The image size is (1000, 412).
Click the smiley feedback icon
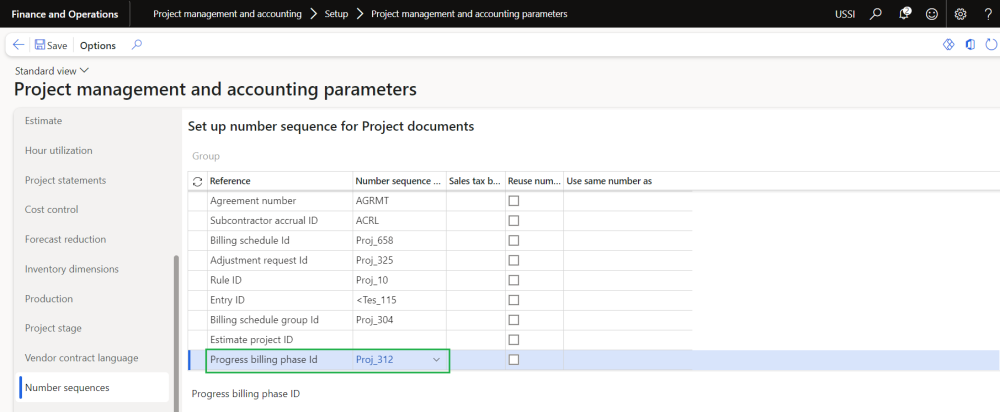click(932, 14)
